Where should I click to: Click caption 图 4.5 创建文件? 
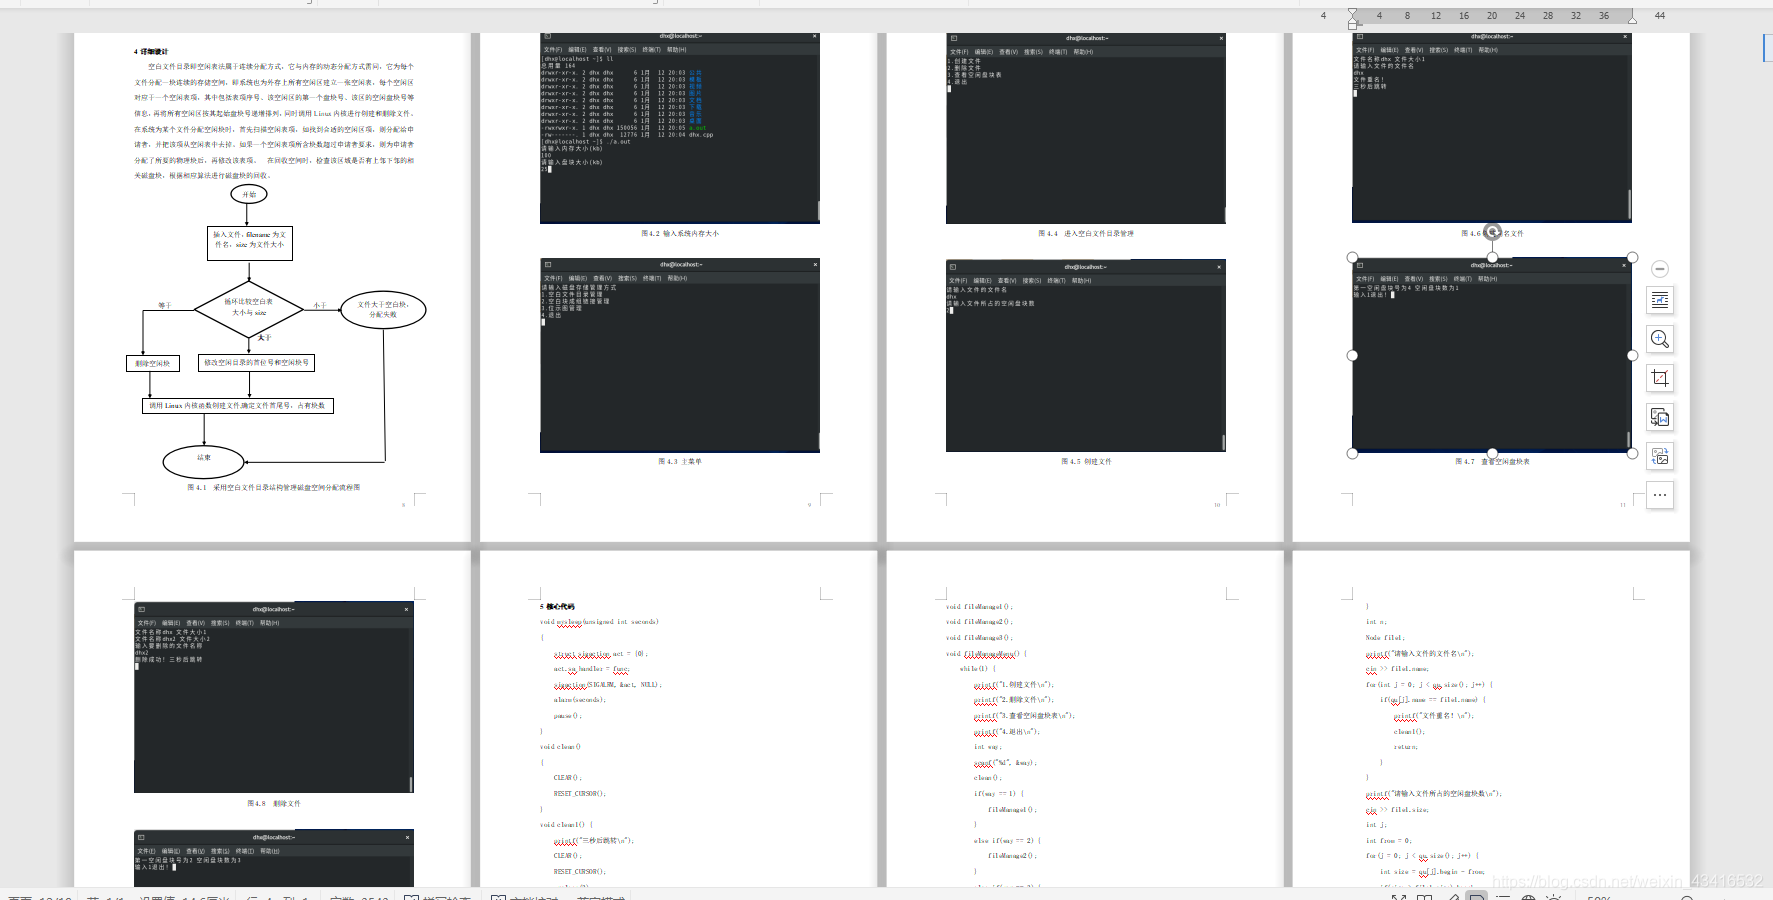[x=1086, y=462]
